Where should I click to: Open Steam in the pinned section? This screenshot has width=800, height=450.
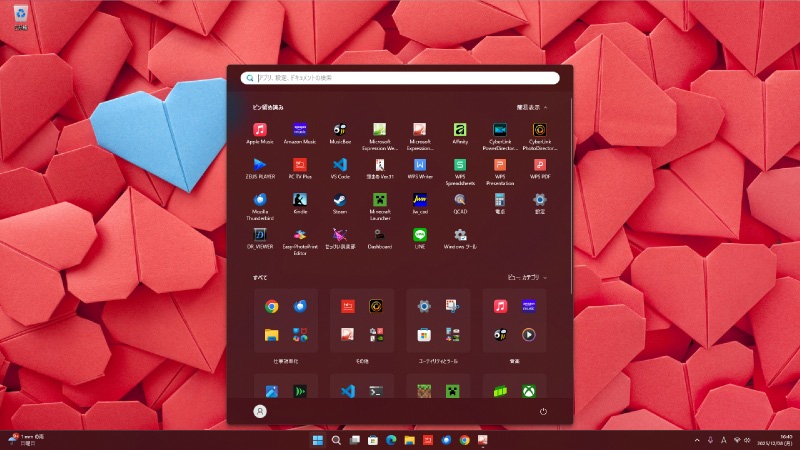pos(339,200)
